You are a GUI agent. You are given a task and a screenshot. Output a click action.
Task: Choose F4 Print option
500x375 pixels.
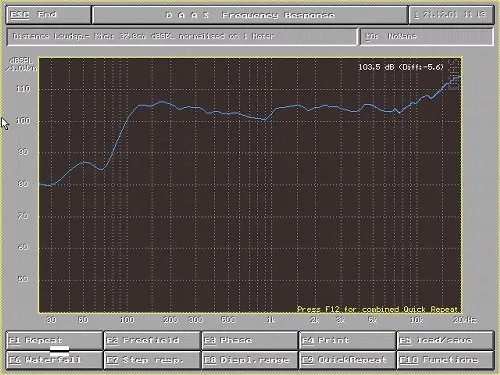[x=347, y=340]
